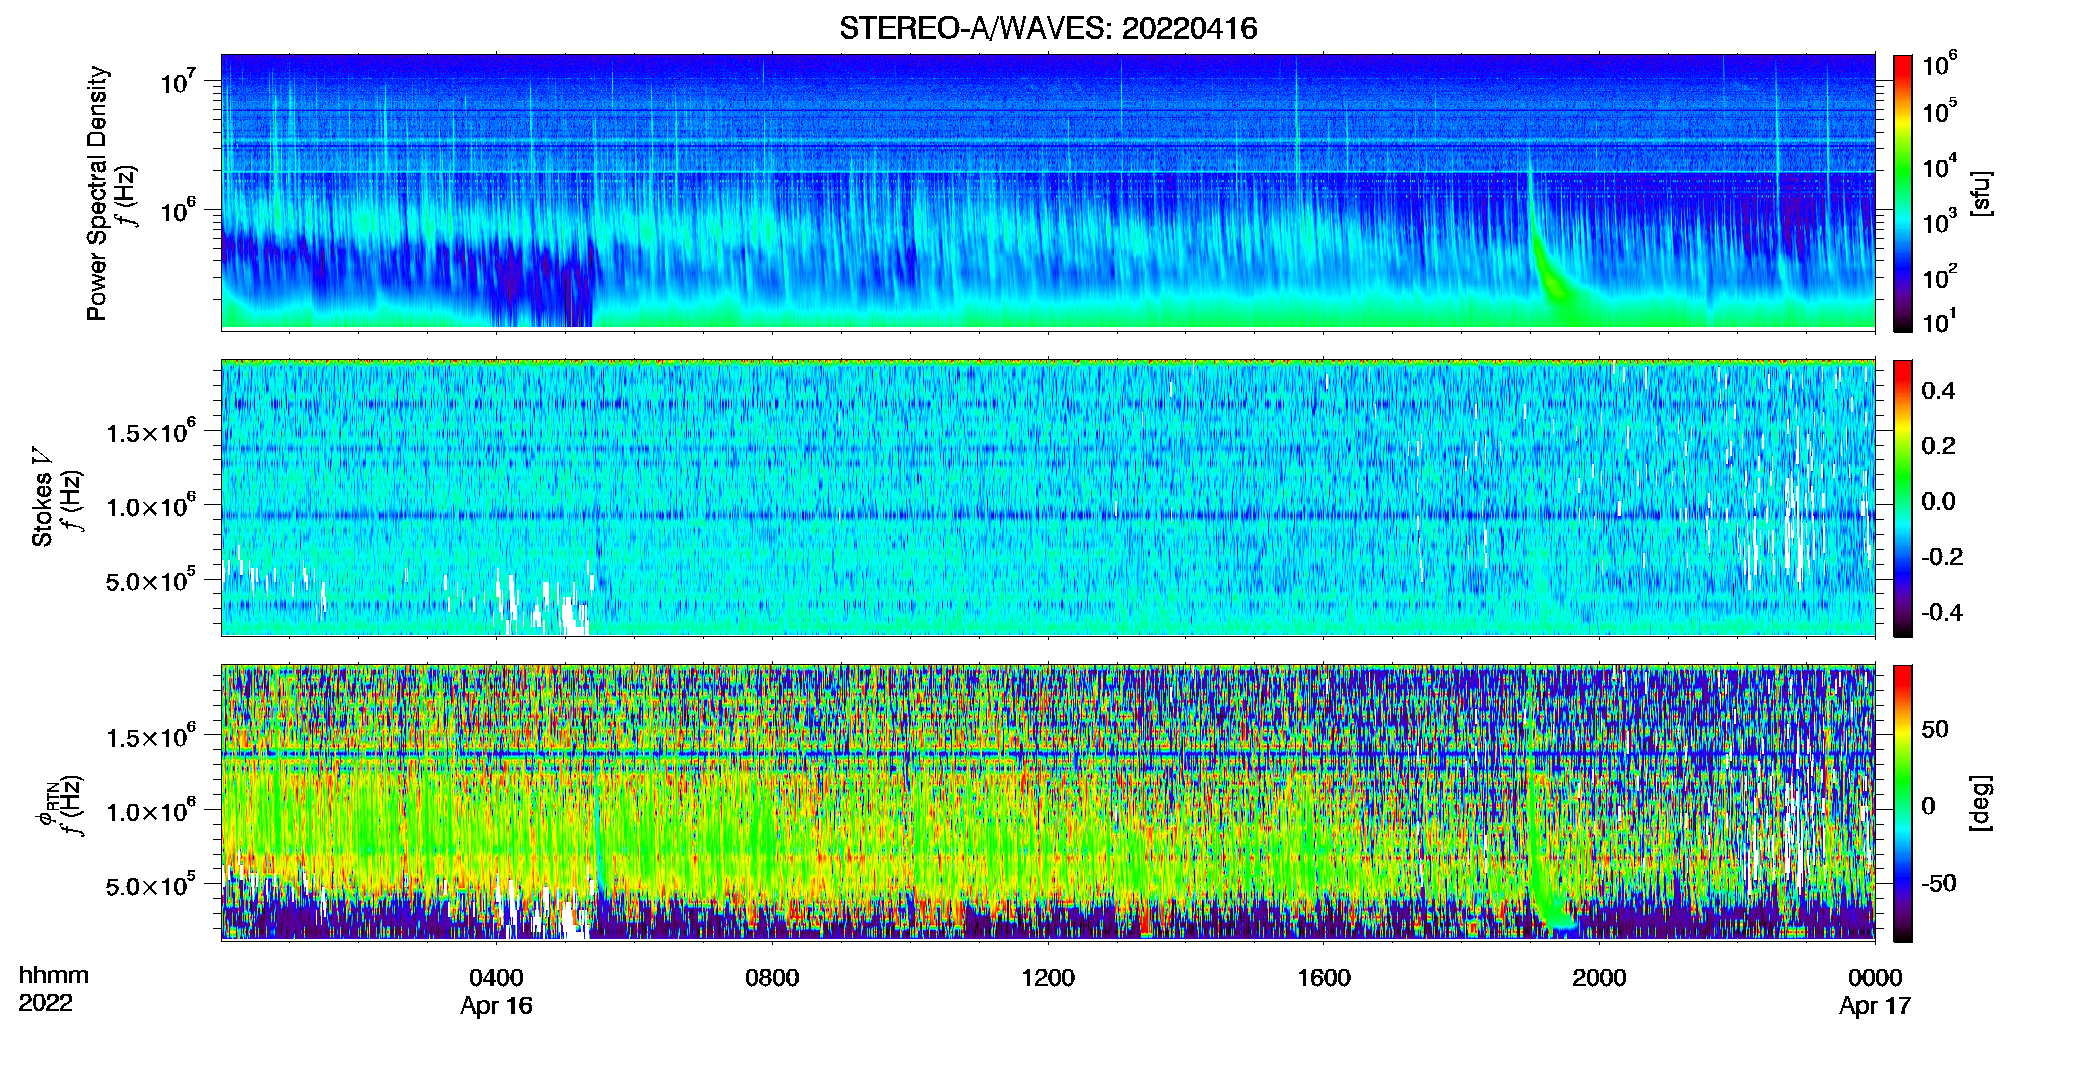Click the 1200 time tick label
This screenshot has width=2096, height=1080.
pos(1048,978)
